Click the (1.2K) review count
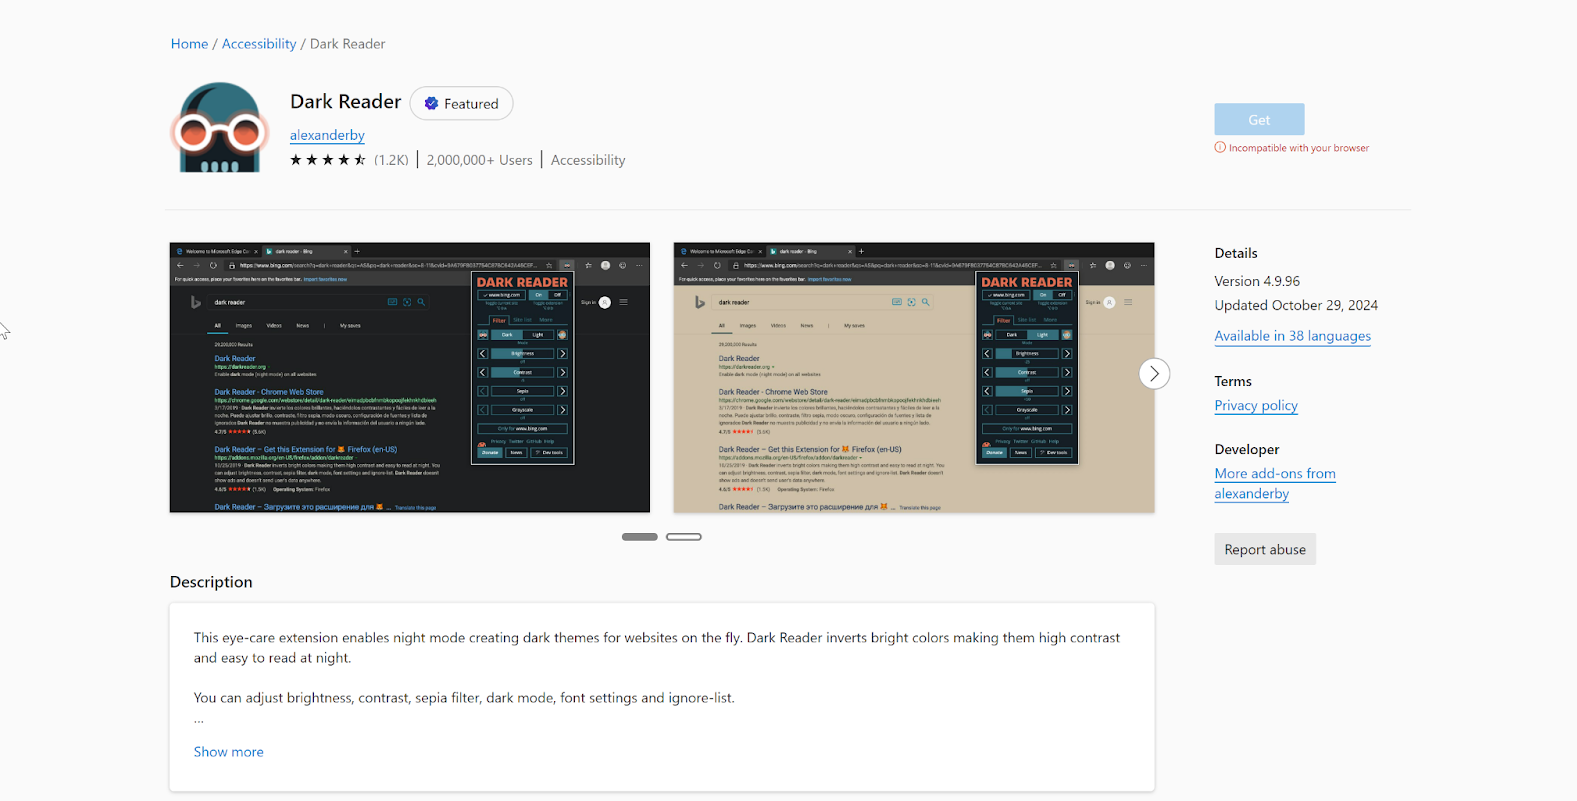This screenshot has width=1577, height=801. (391, 160)
